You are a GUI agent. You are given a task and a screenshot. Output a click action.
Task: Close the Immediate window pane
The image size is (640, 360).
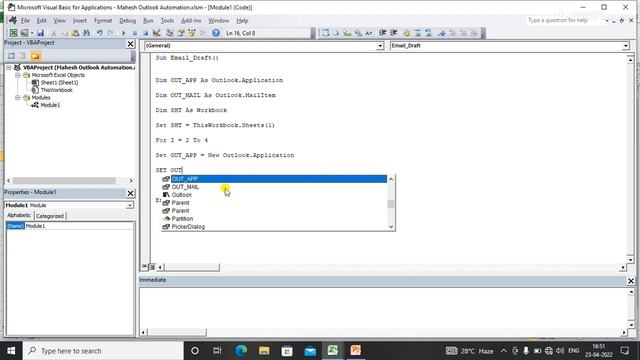pyautogui.click(x=631, y=281)
